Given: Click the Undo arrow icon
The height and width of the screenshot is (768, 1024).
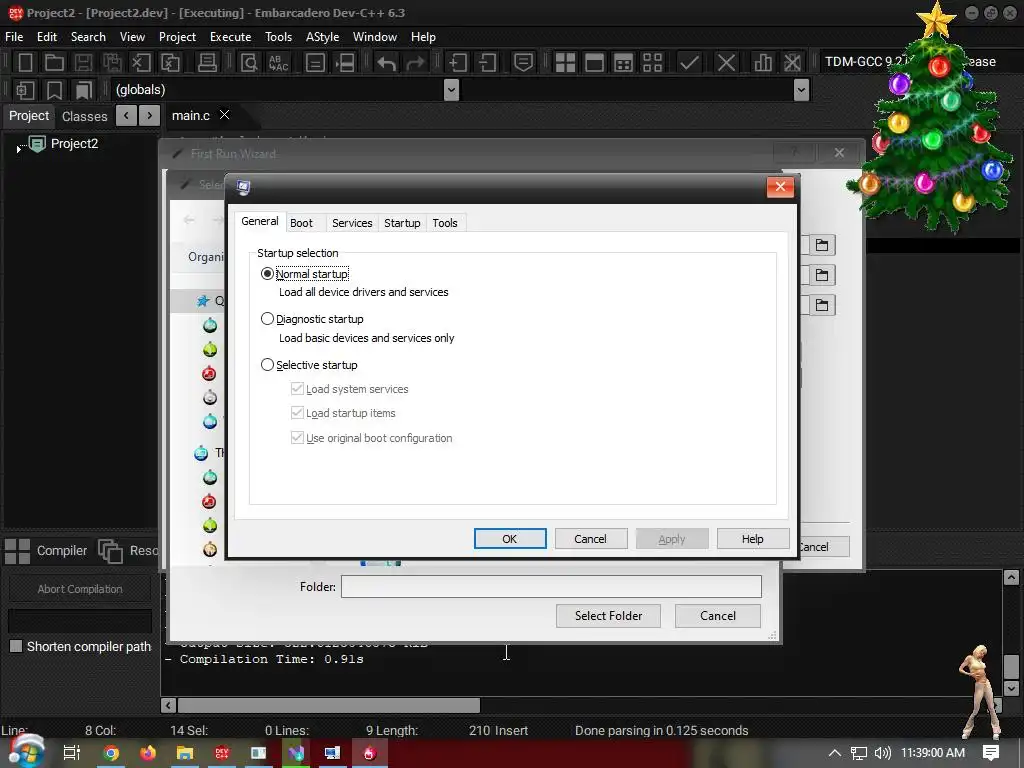Looking at the screenshot, I should [387, 63].
